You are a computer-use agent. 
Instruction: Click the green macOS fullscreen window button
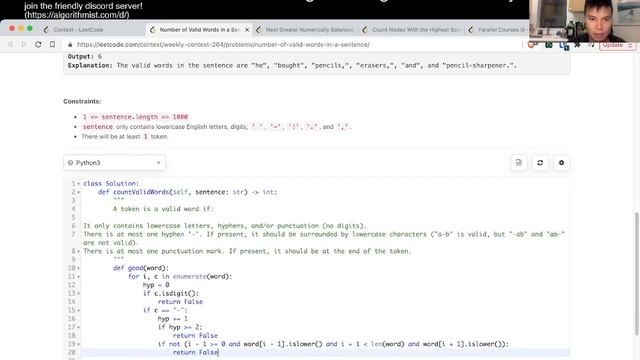click(x=30, y=28)
